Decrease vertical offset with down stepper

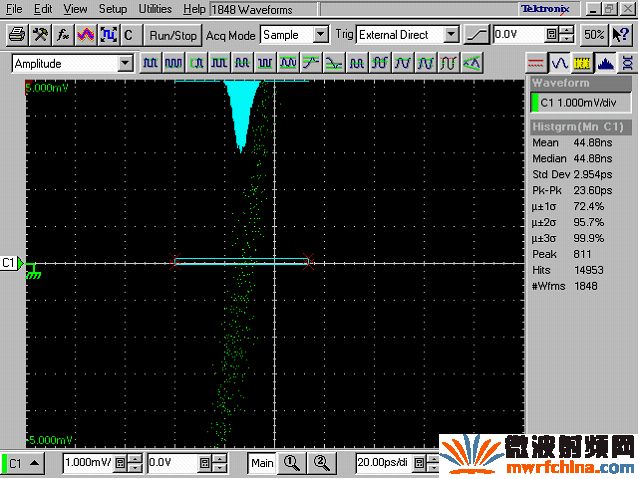point(220,468)
